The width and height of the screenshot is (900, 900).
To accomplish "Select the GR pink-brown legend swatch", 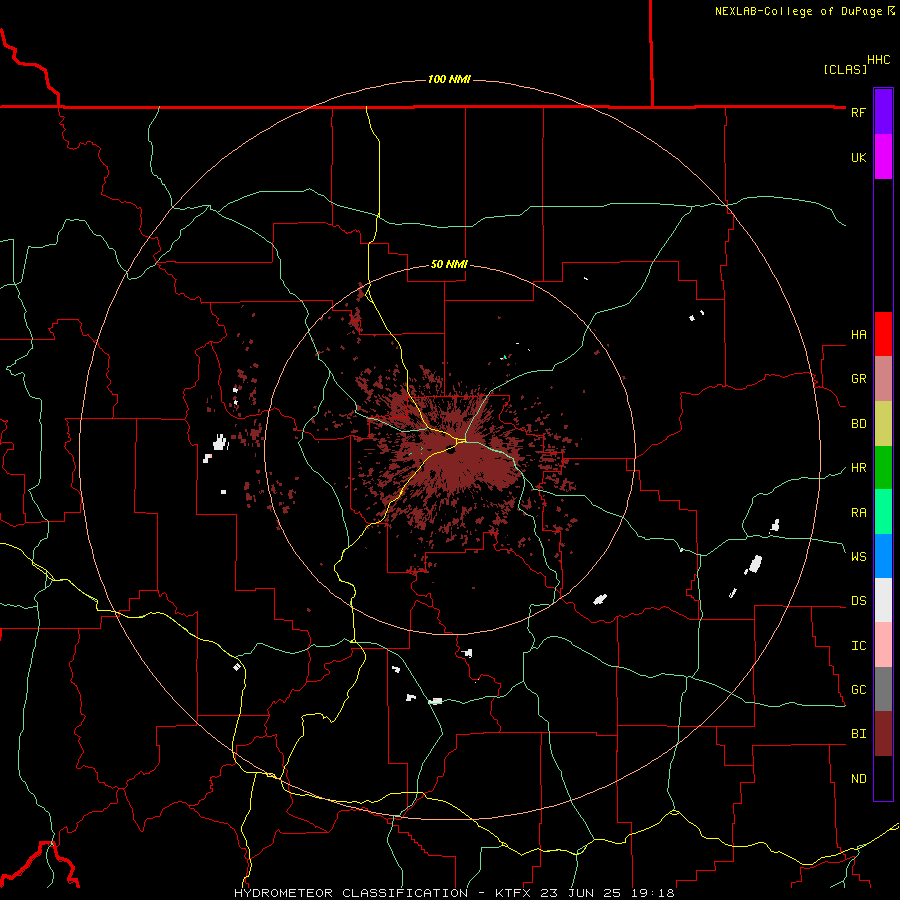I will point(883,378).
